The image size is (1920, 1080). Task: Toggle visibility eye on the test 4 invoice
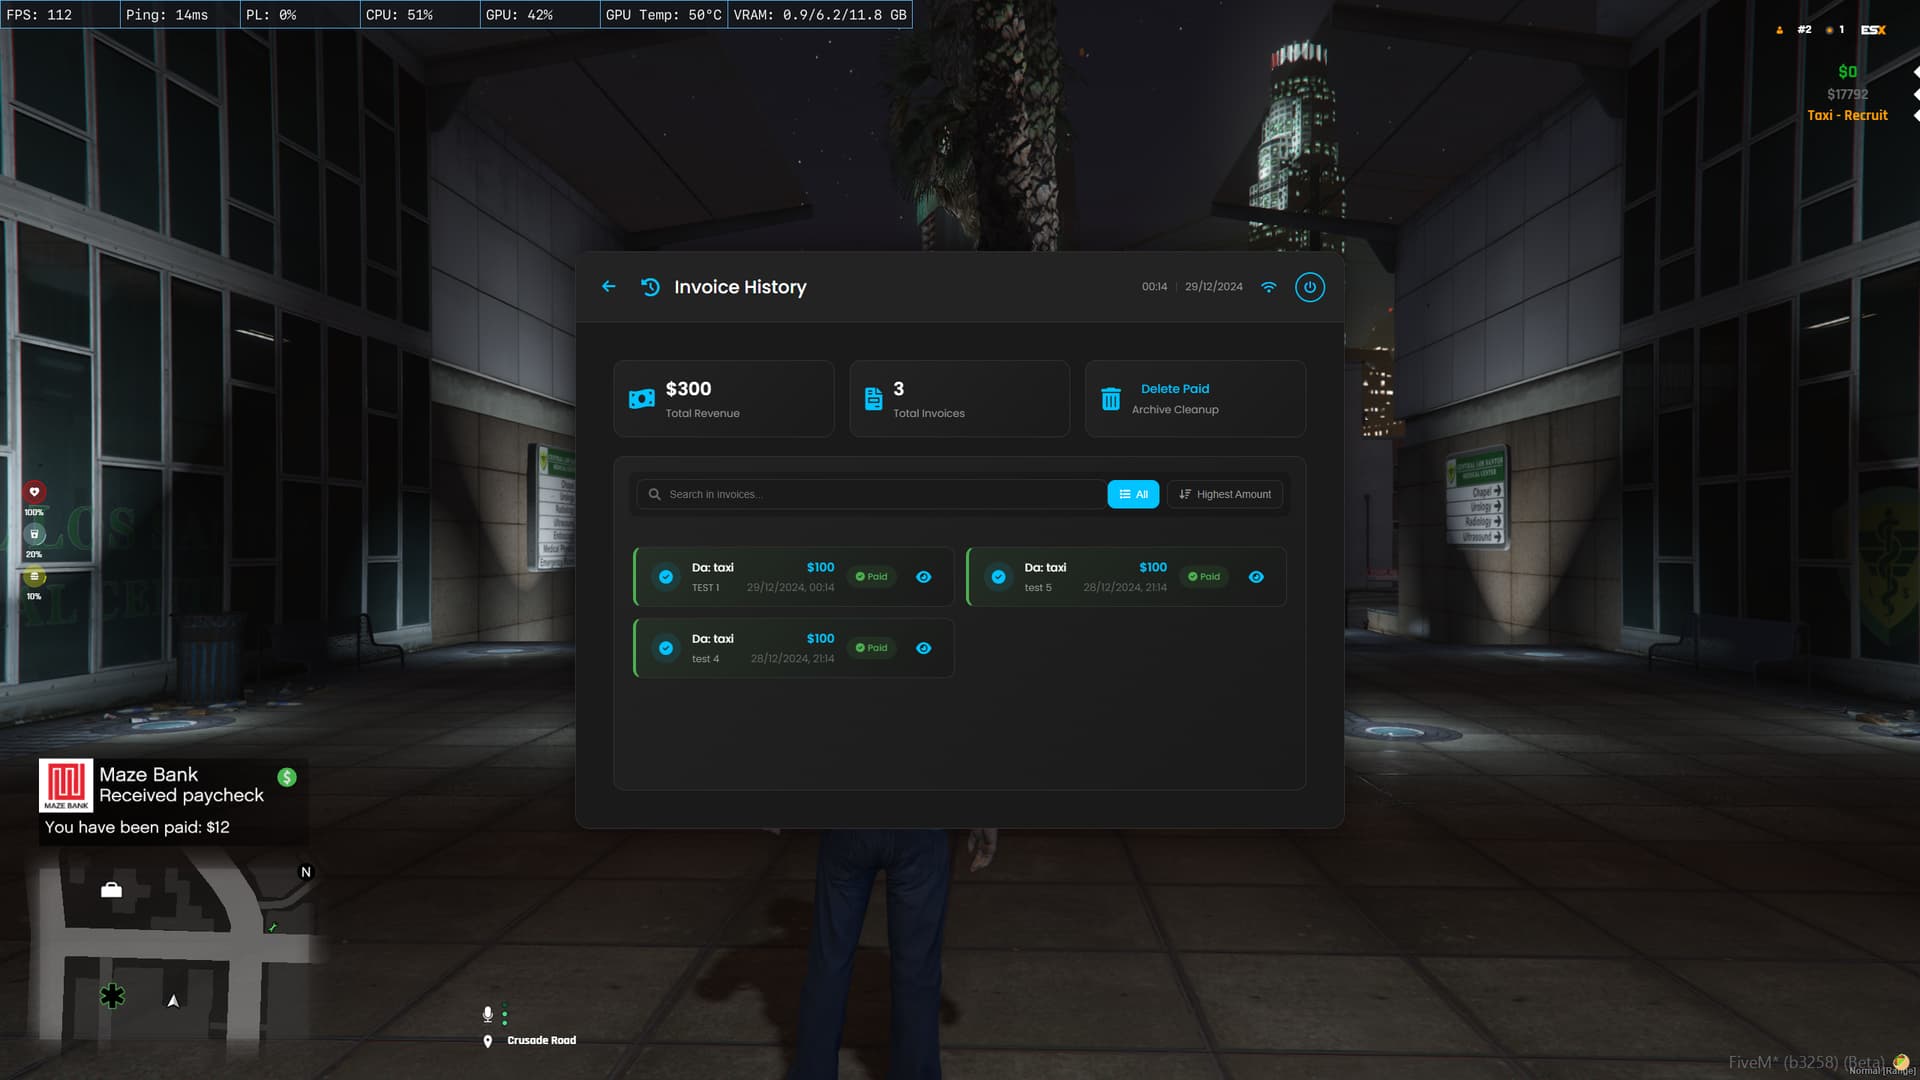(x=923, y=648)
